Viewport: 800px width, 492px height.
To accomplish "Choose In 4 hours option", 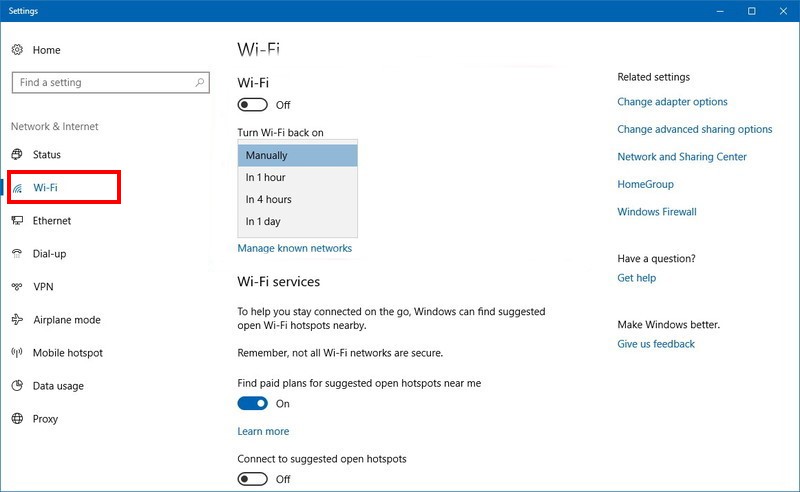I will [x=297, y=200].
